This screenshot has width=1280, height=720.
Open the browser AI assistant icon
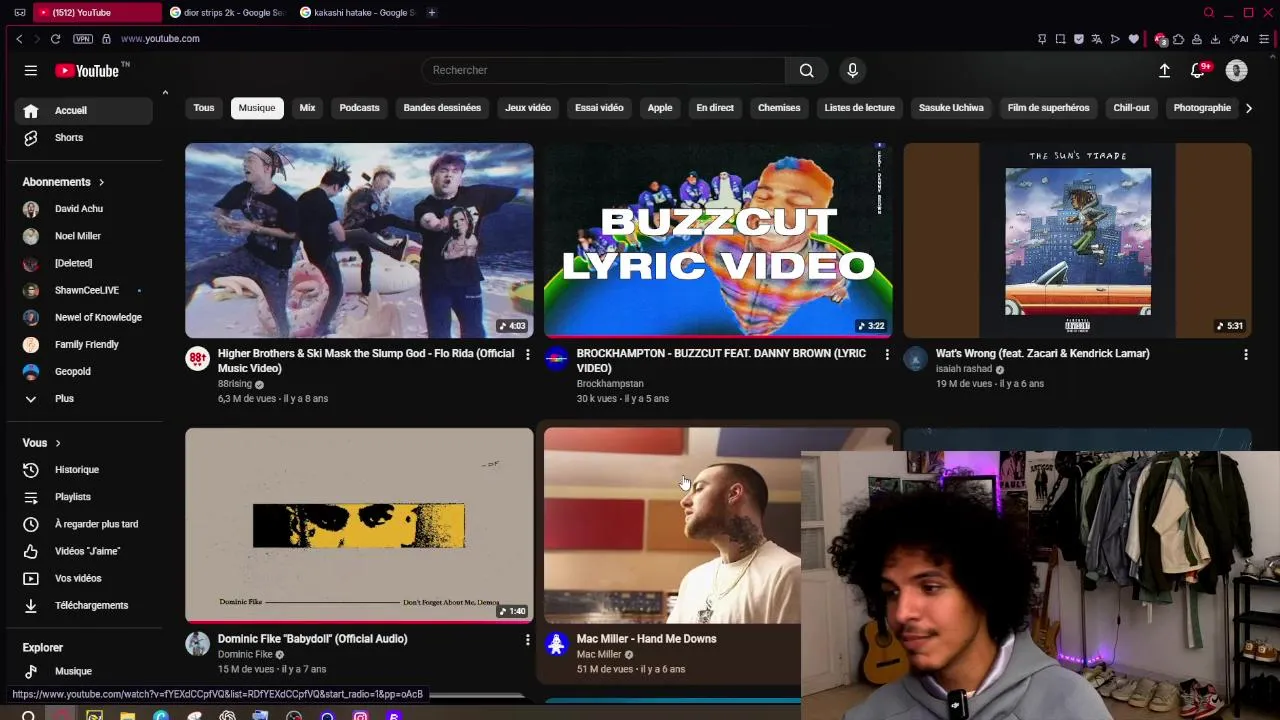pyautogui.click(x=1239, y=39)
